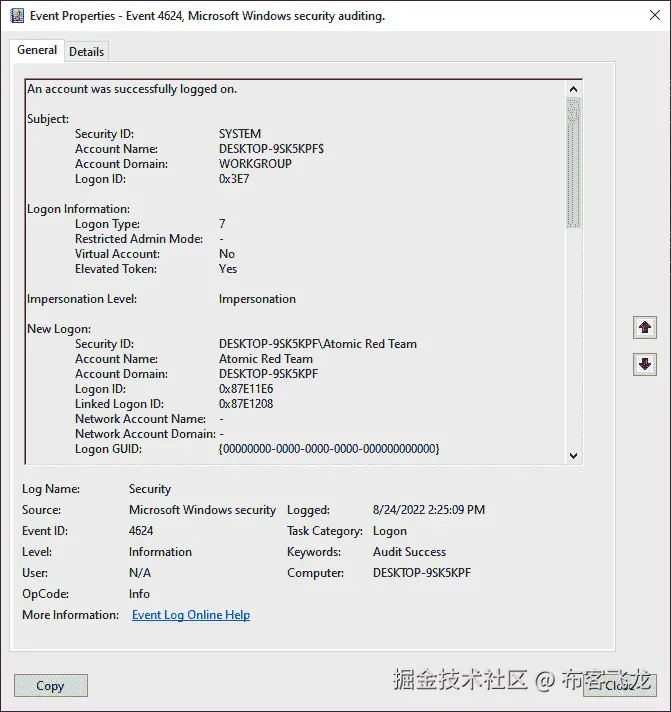671x712 pixels.
Task: Click 'DESKTOP-9SK5KPF\Atomic Red Team' Security ID
Action: (x=317, y=344)
